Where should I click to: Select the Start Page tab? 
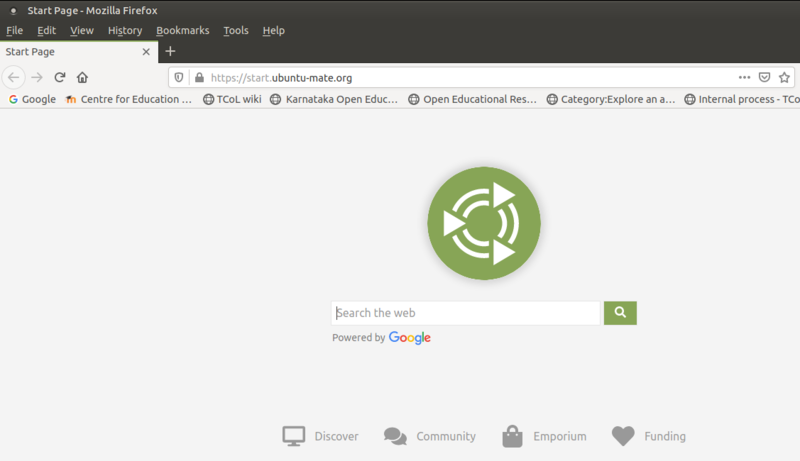[x=79, y=52]
